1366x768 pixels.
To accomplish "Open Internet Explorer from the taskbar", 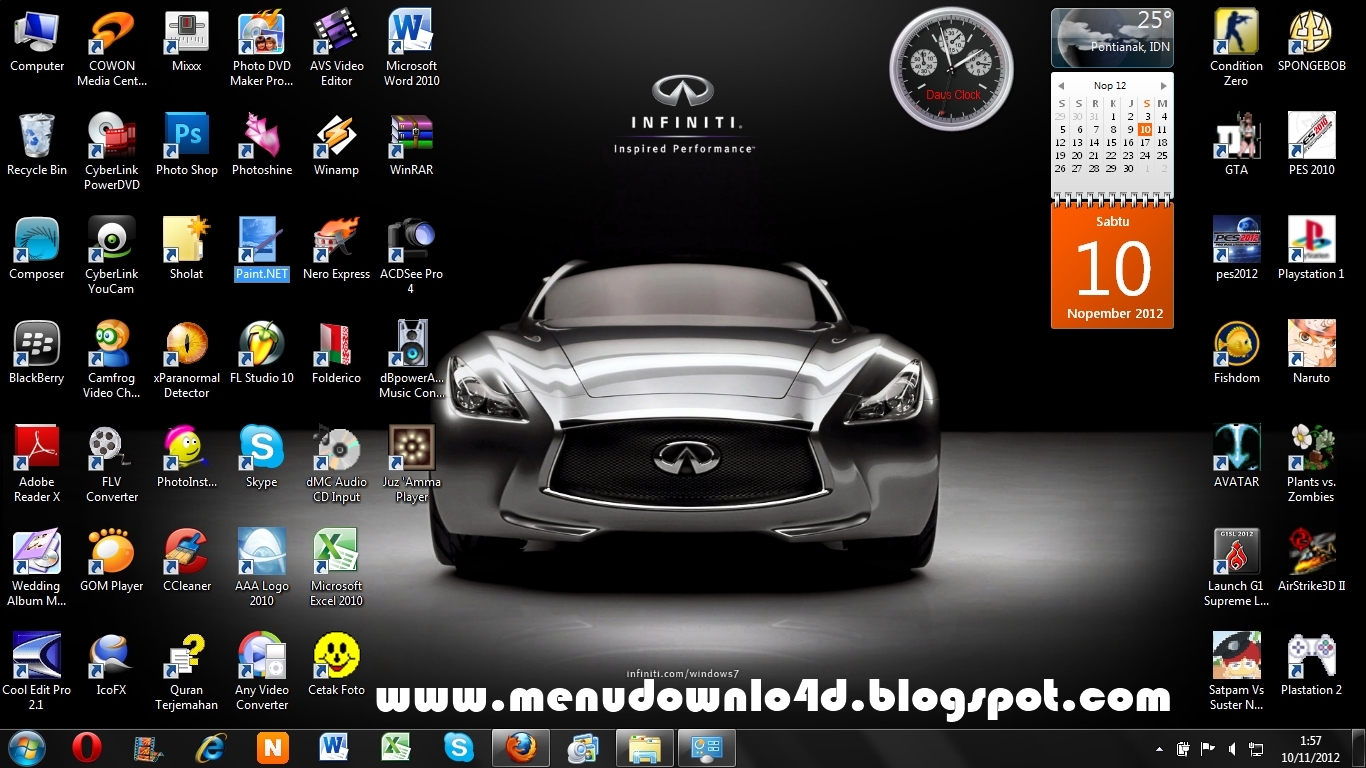I will coord(211,747).
